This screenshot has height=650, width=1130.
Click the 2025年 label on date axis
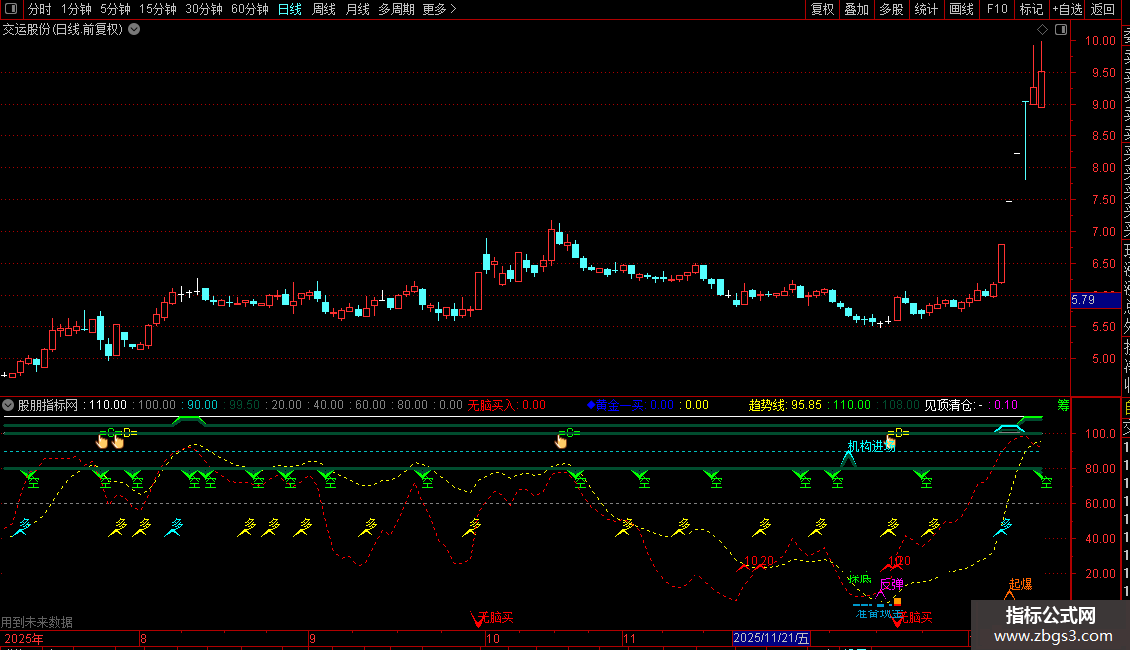click(x=24, y=638)
